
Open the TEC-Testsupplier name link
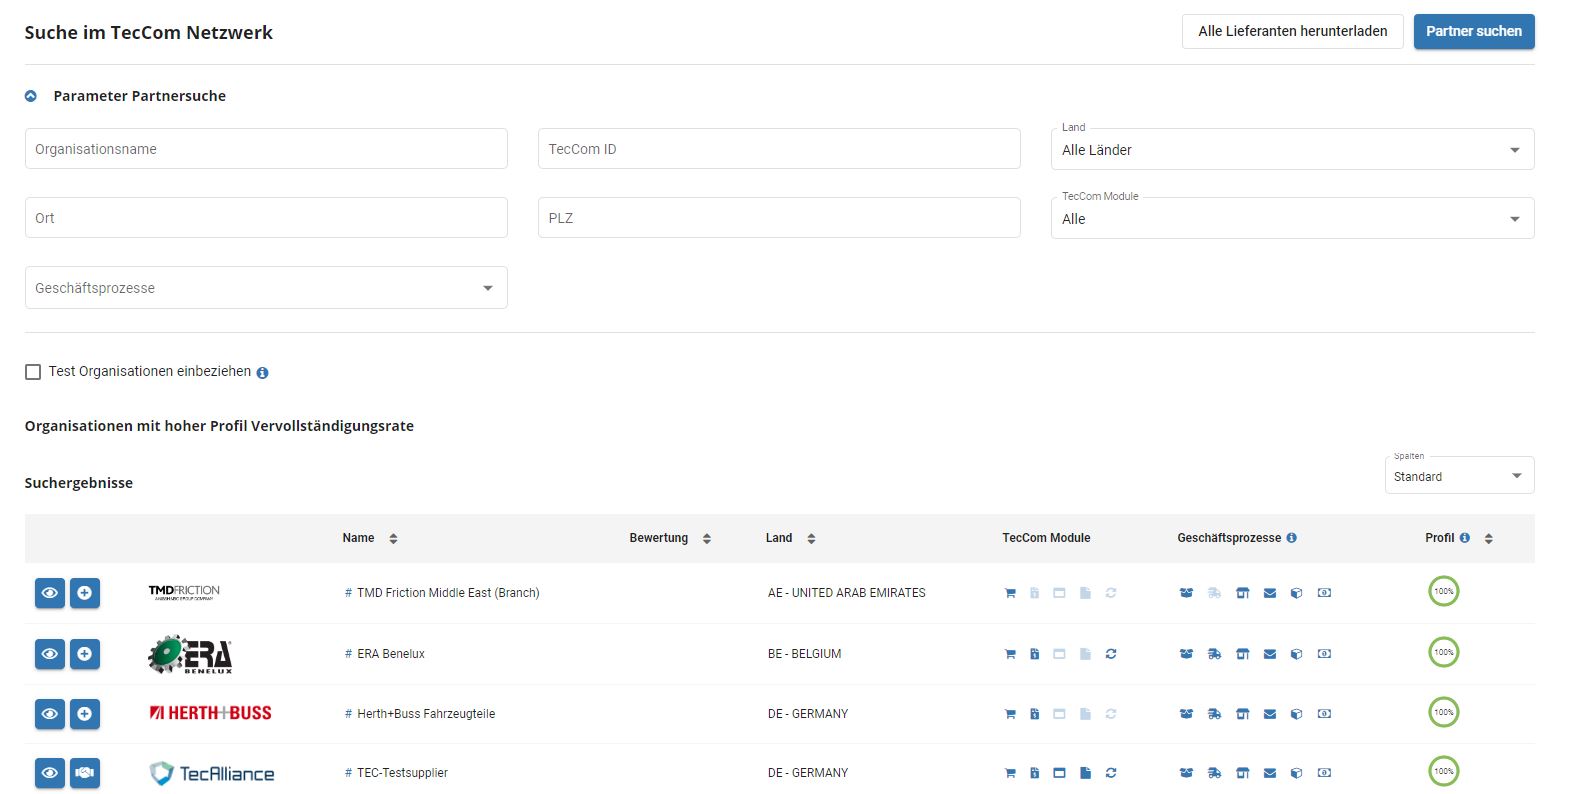point(402,773)
